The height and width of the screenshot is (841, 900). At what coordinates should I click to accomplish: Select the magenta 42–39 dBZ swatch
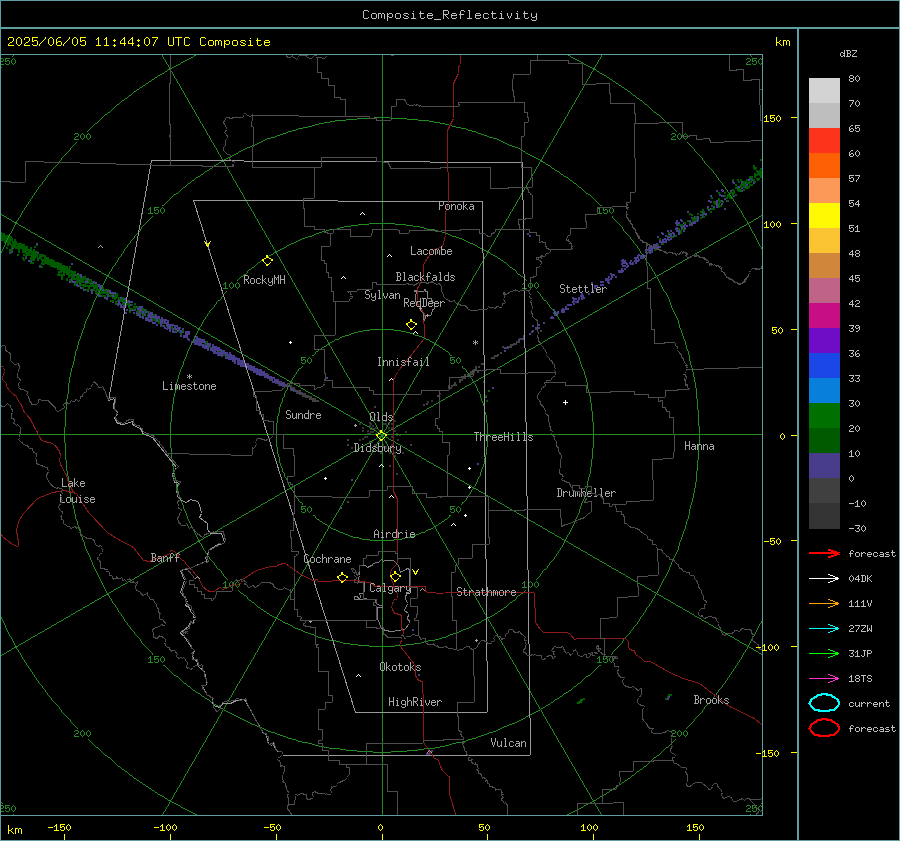pyautogui.click(x=824, y=316)
